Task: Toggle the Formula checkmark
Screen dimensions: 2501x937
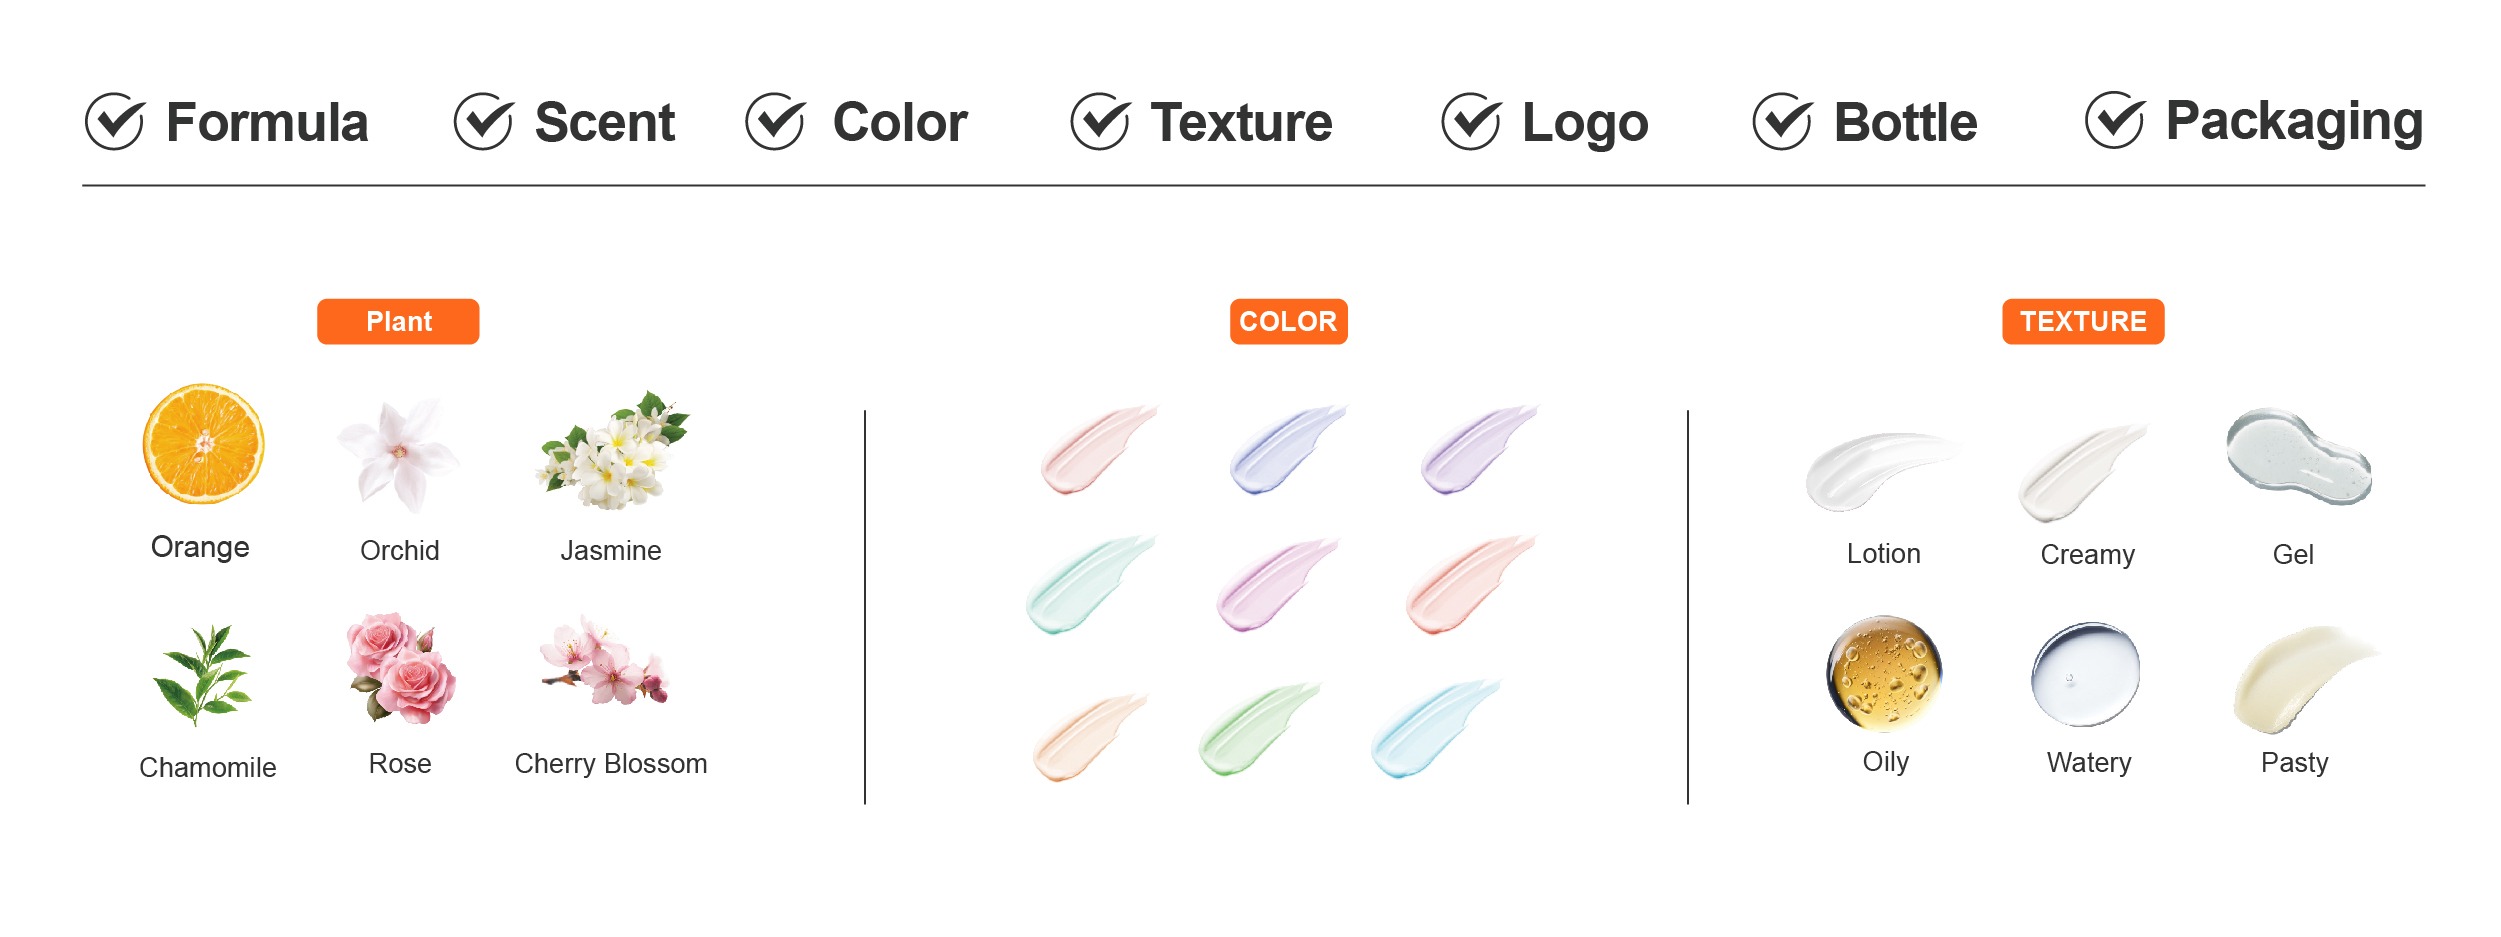Action: [115, 122]
